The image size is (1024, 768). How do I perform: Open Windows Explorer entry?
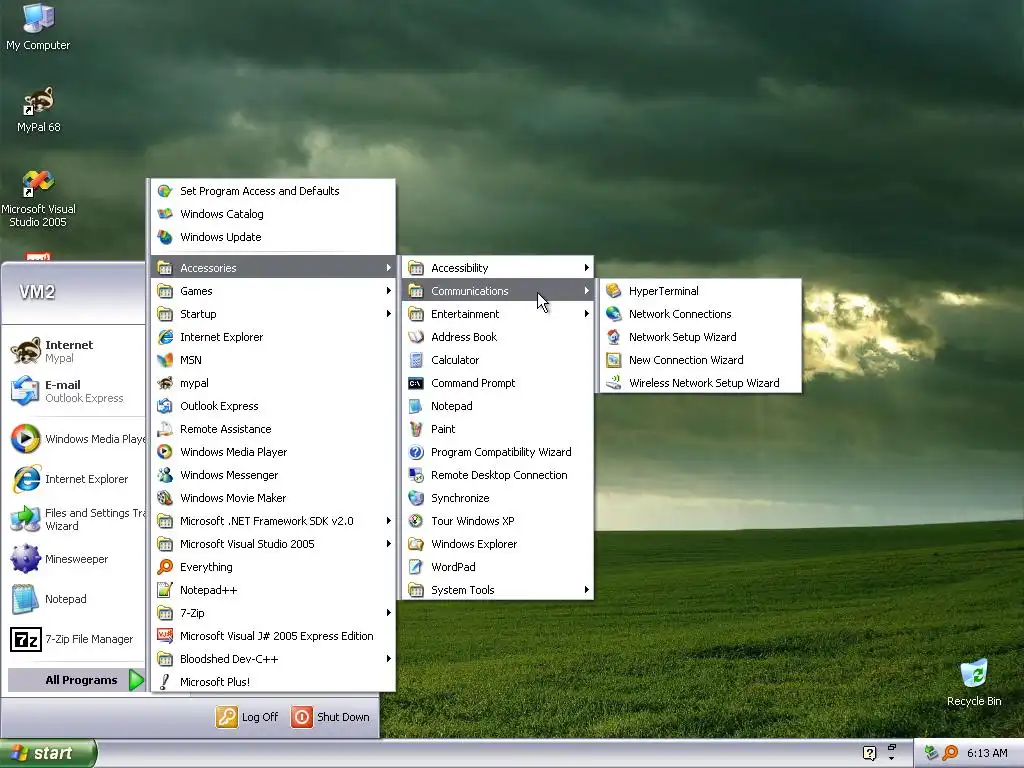pos(497,544)
